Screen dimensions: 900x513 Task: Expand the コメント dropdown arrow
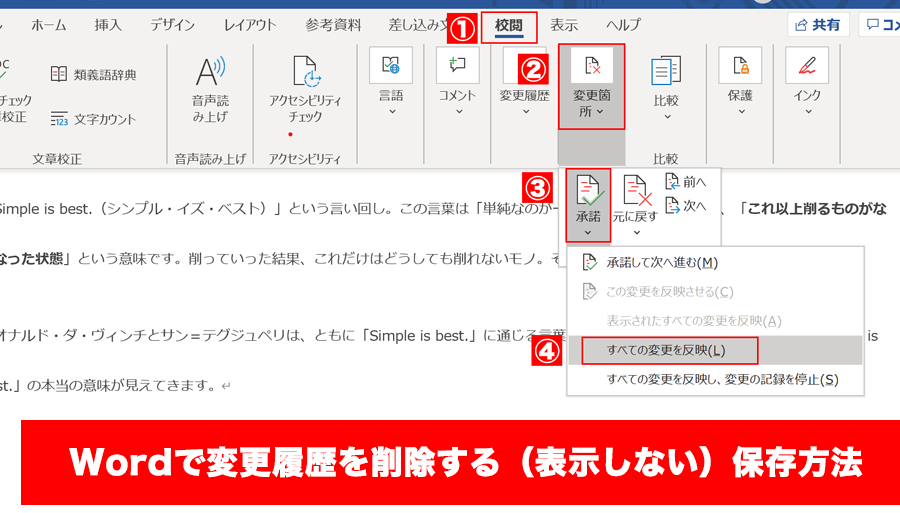point(459,112)
